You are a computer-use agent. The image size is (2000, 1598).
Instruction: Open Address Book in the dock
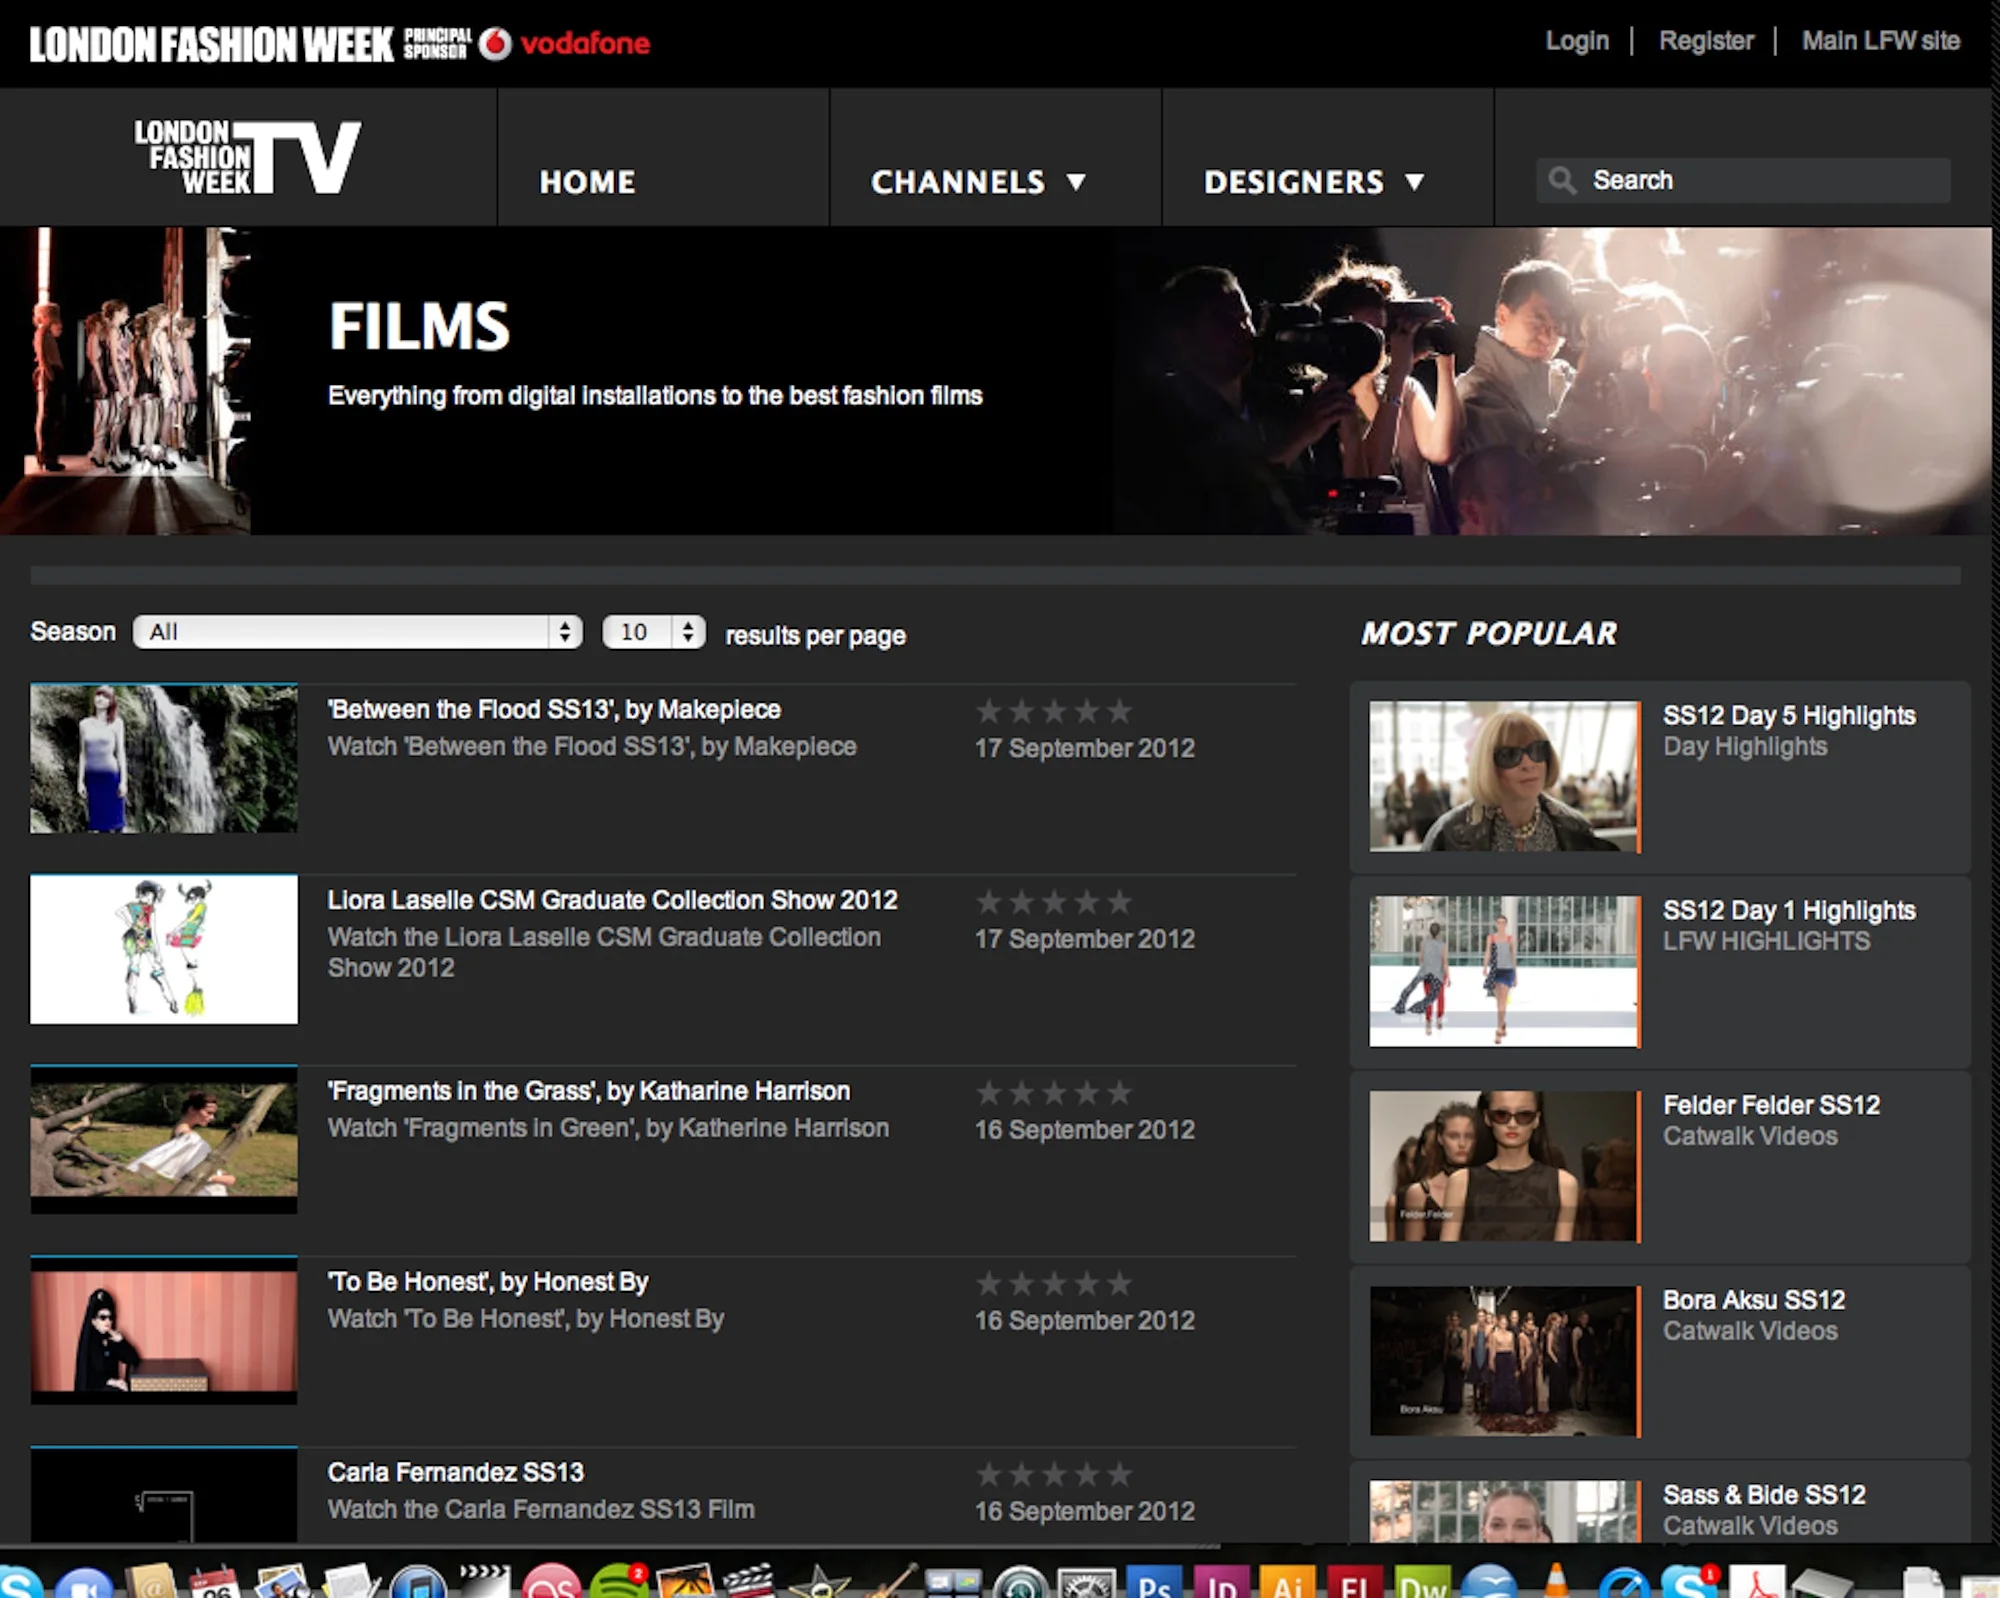click(150, 1582)
